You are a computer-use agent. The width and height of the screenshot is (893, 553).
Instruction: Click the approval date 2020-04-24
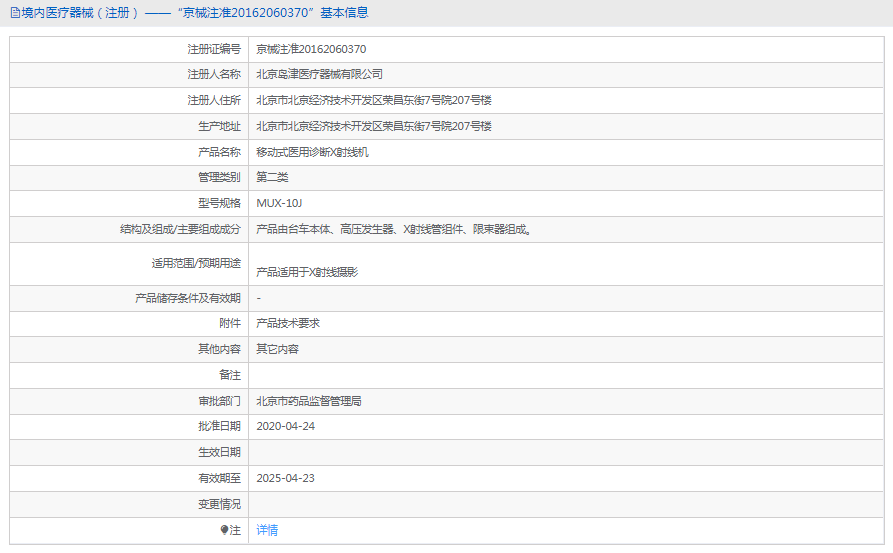click(x=285, y=427)
